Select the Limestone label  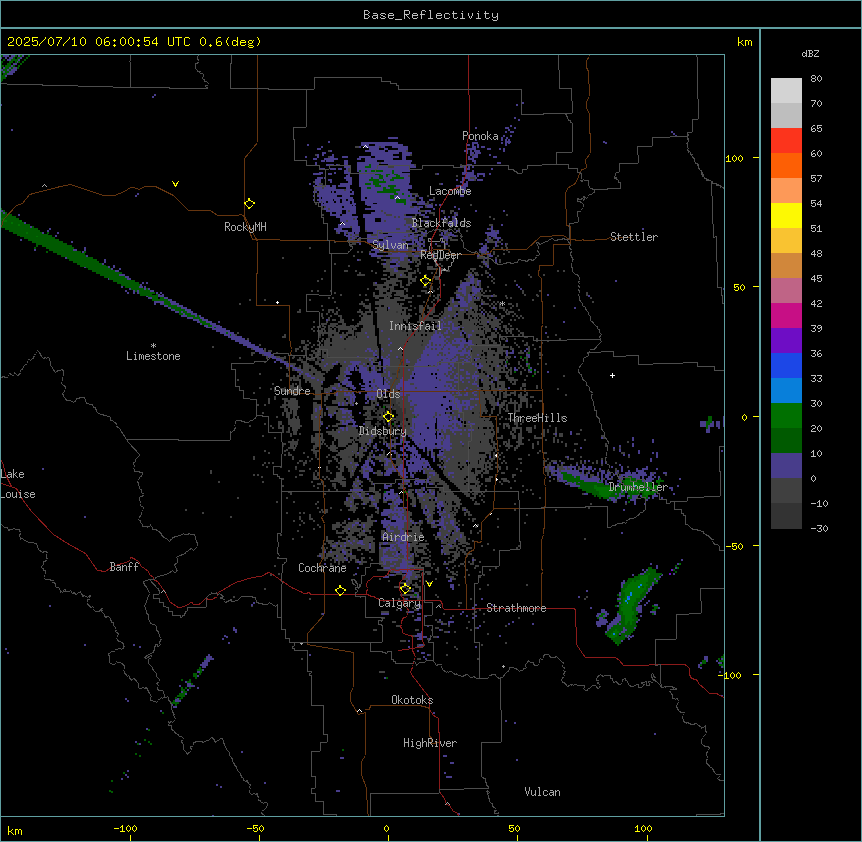(153, 356)
